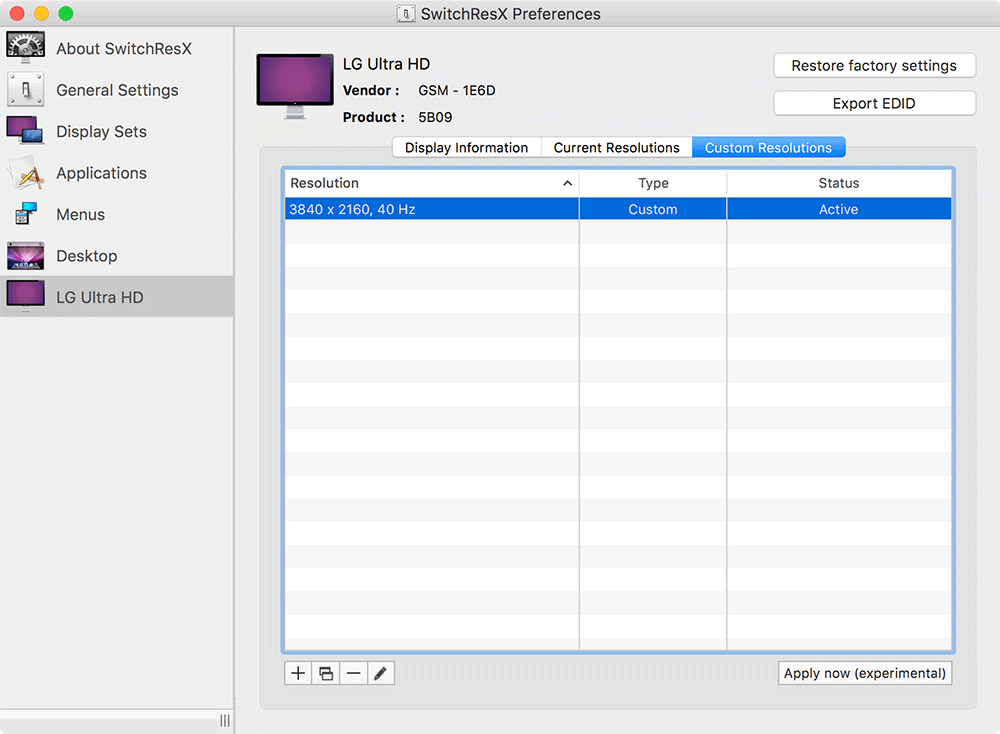The image size is (1000, 734).
Task: Click the LG Ultra HD sidebar monitor icon
Action: coord(26,297)
